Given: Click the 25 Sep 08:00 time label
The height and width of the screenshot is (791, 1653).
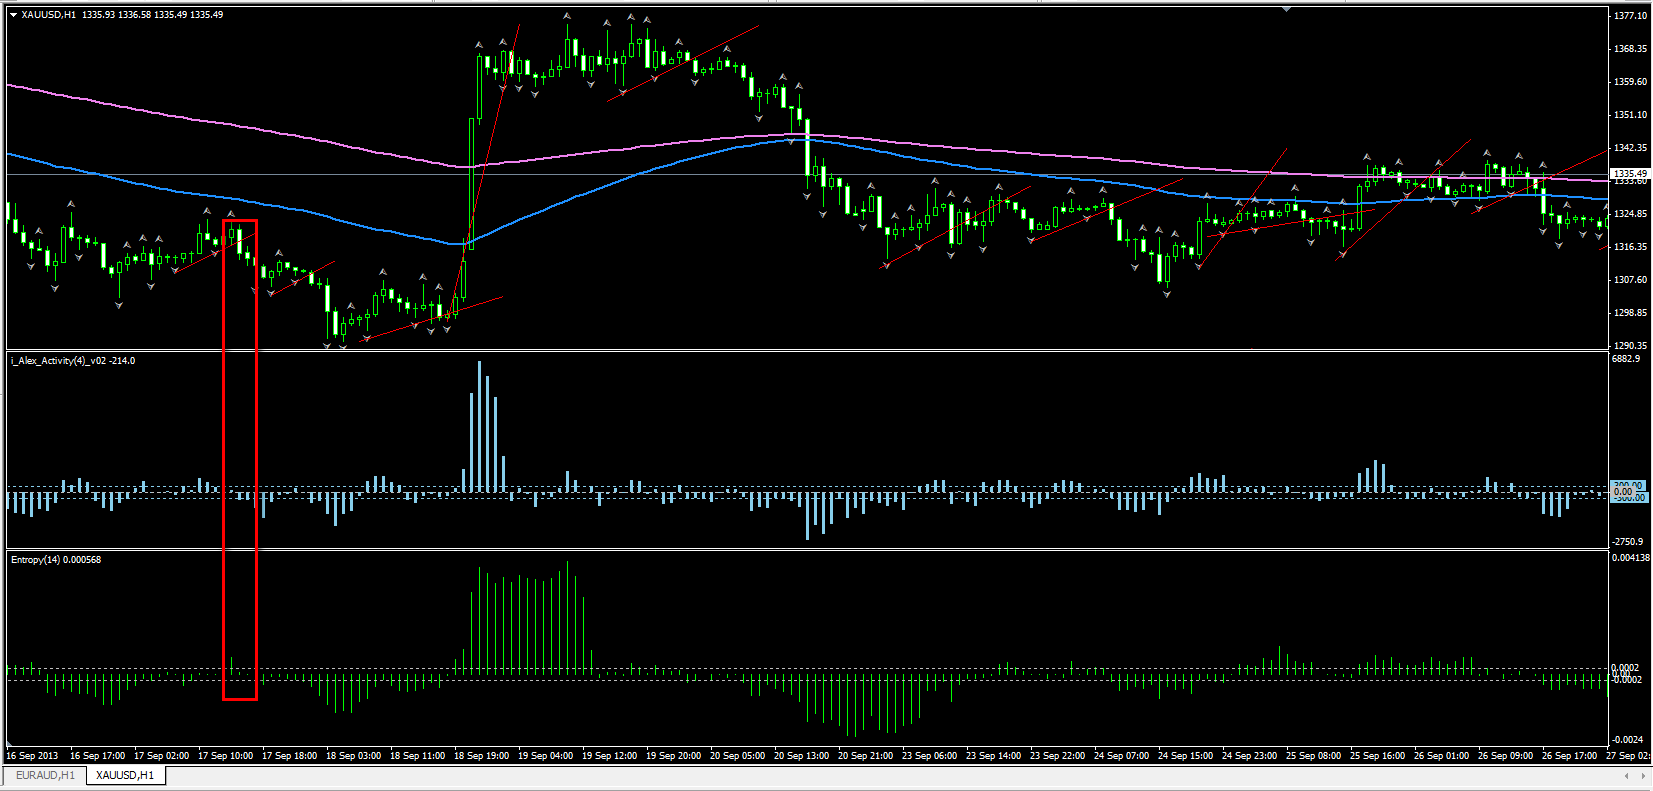Looking at the screenshot, I should tap(1313, 756).
